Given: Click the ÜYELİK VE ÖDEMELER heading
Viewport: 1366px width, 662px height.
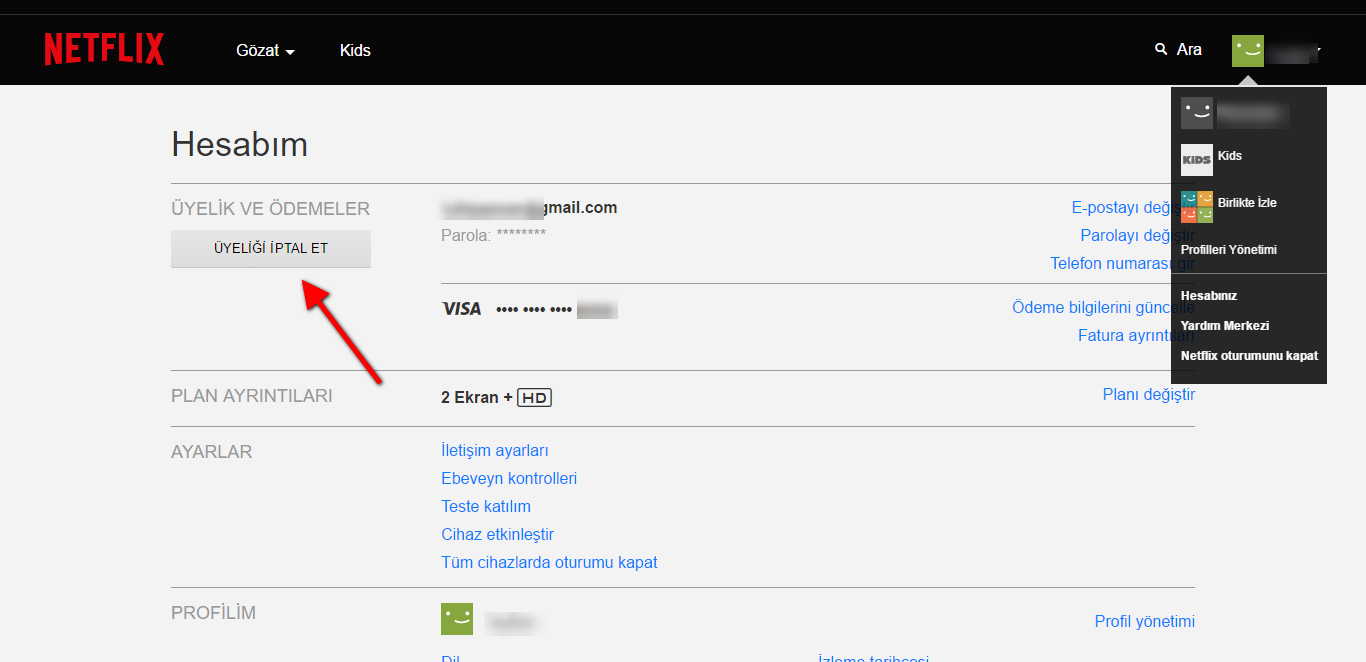Looking at the screenshot, I should pos(271,209).
